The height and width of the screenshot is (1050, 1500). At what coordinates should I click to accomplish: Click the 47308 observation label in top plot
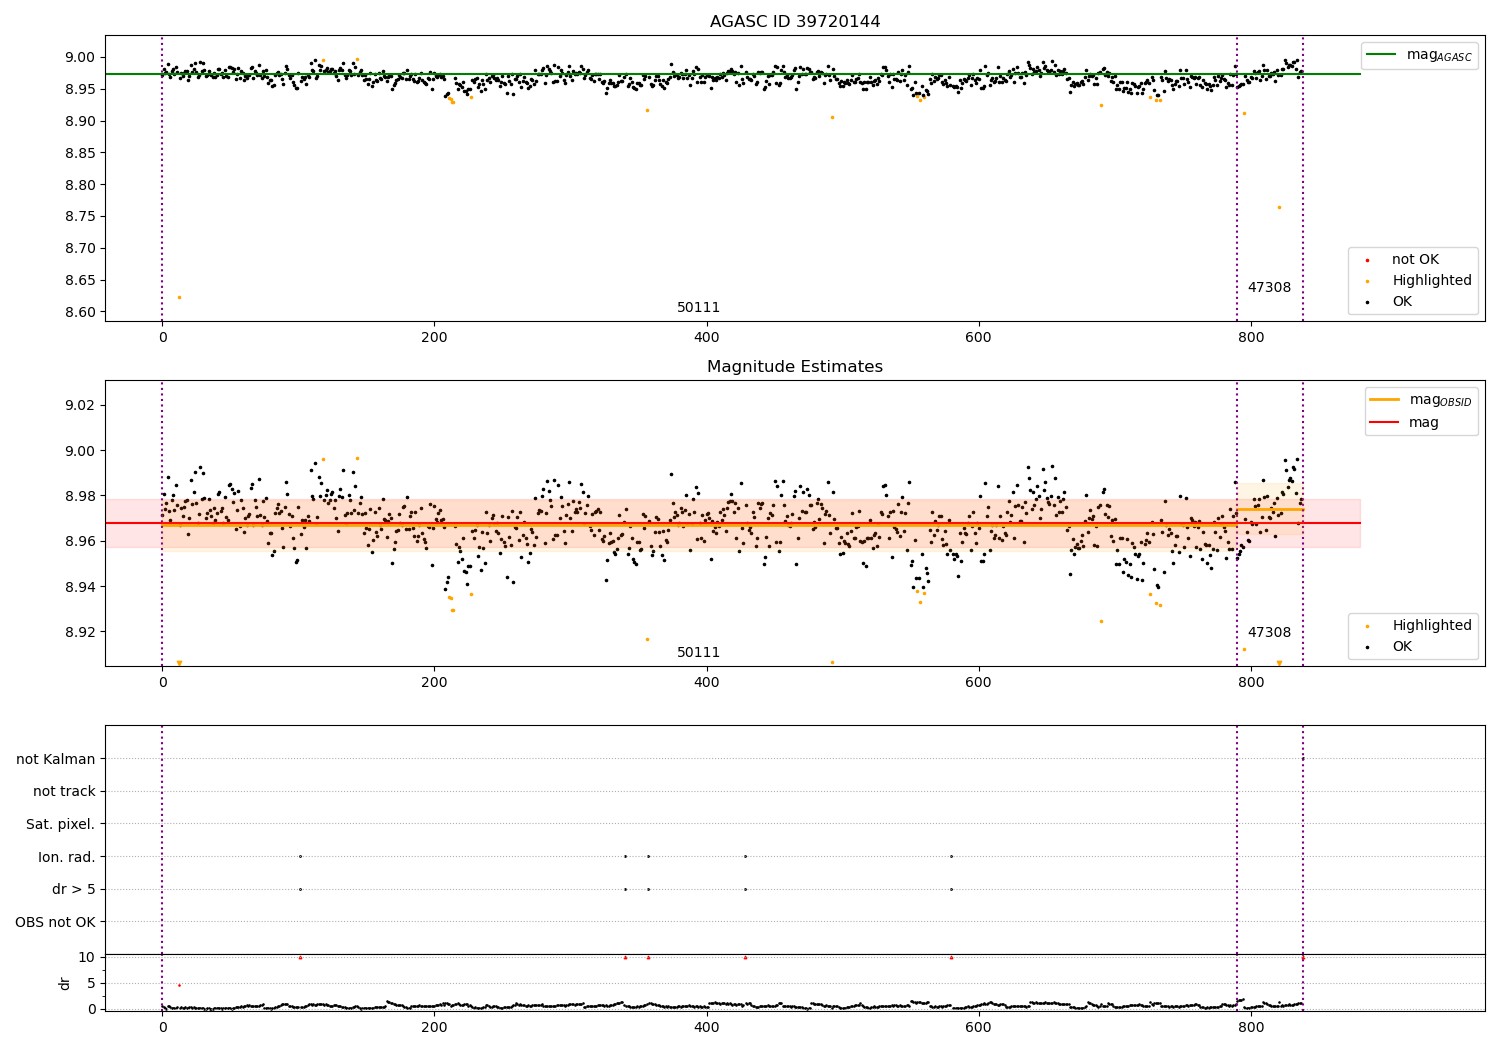click(x=1269, y=288)
